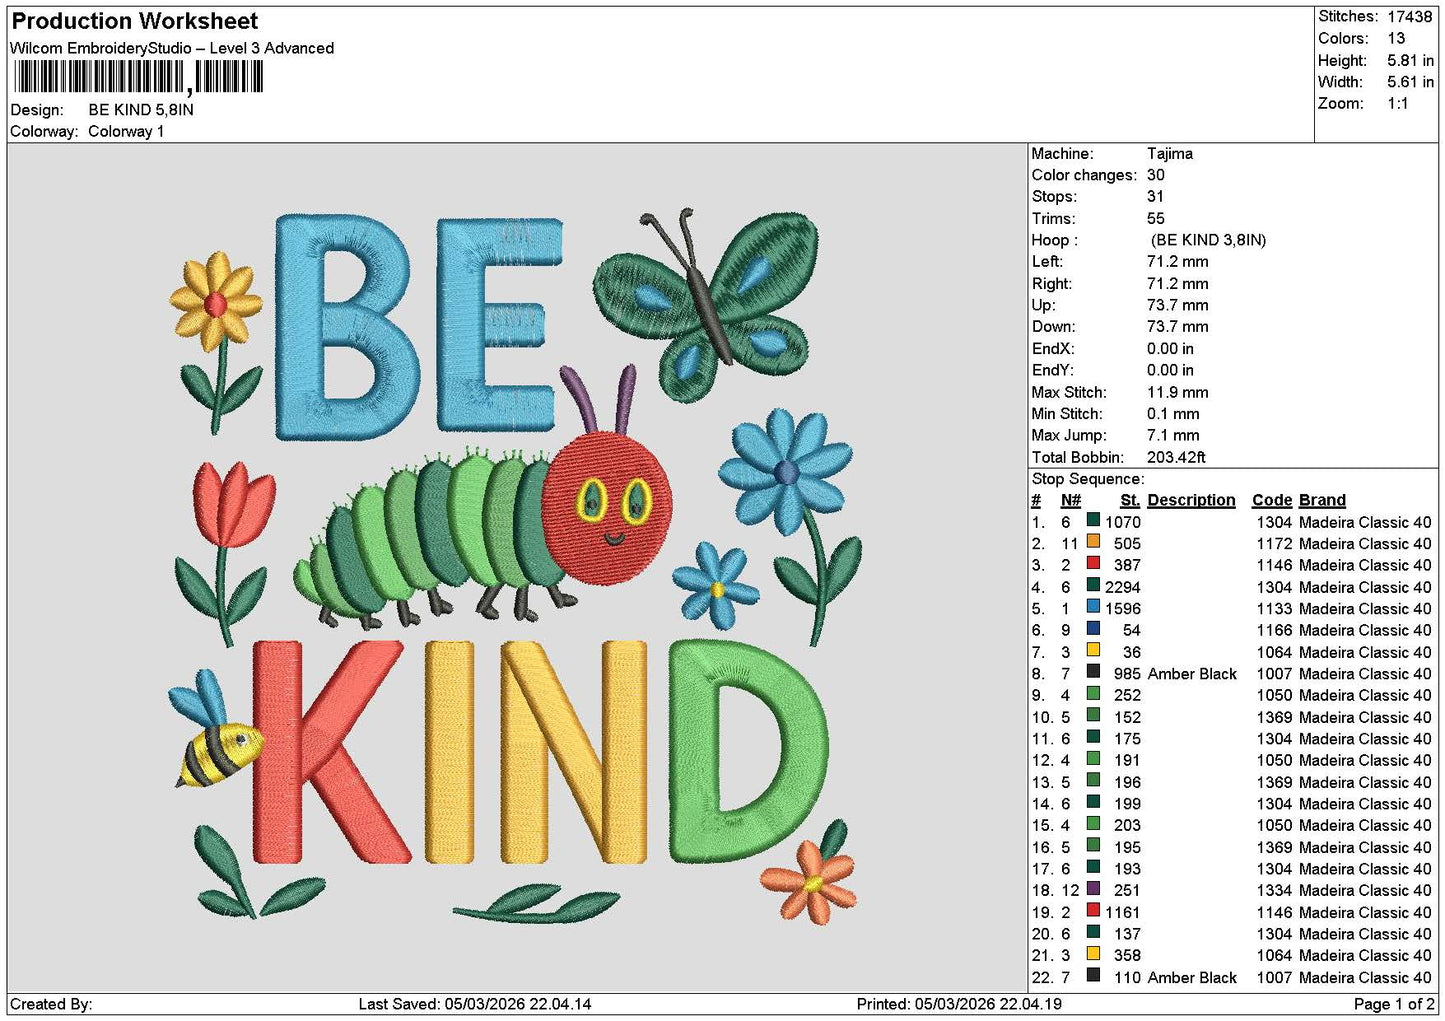Click the 'Brand' column header
Image resolution: width=1445 pixels, height=1021 pixels.
(1323, 500)
